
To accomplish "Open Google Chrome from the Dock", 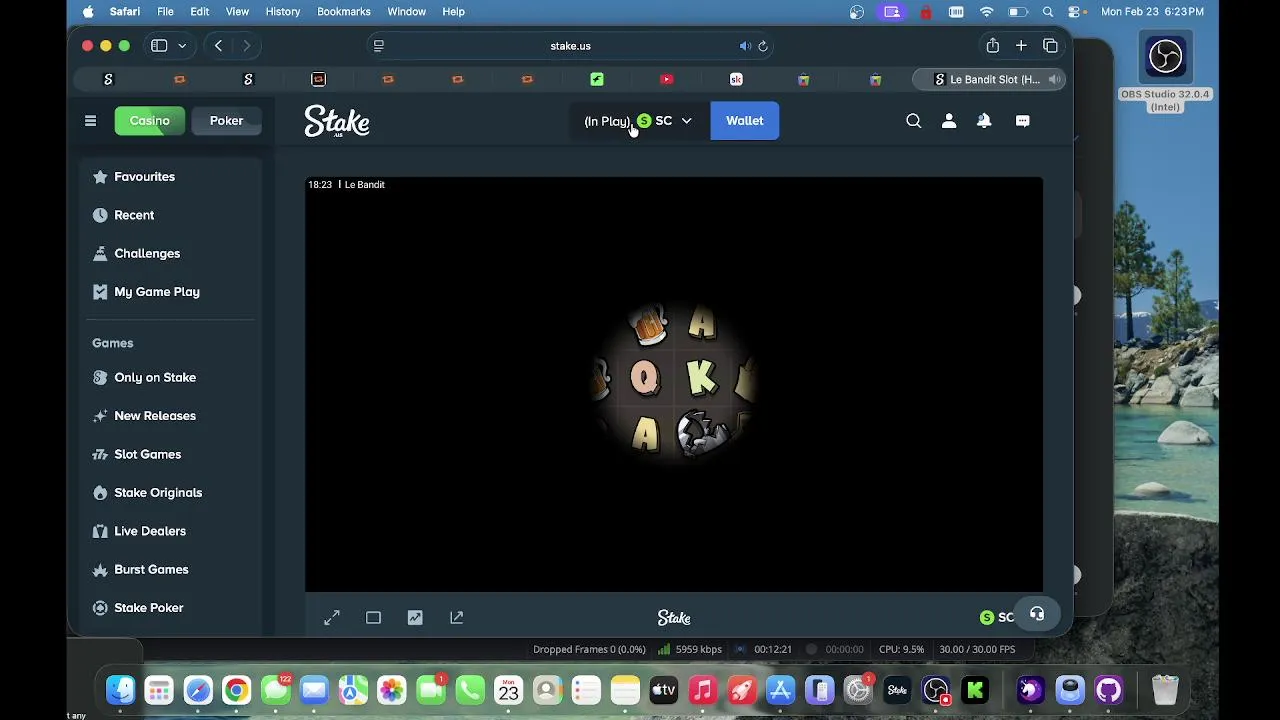I will [x=236, y=690].
